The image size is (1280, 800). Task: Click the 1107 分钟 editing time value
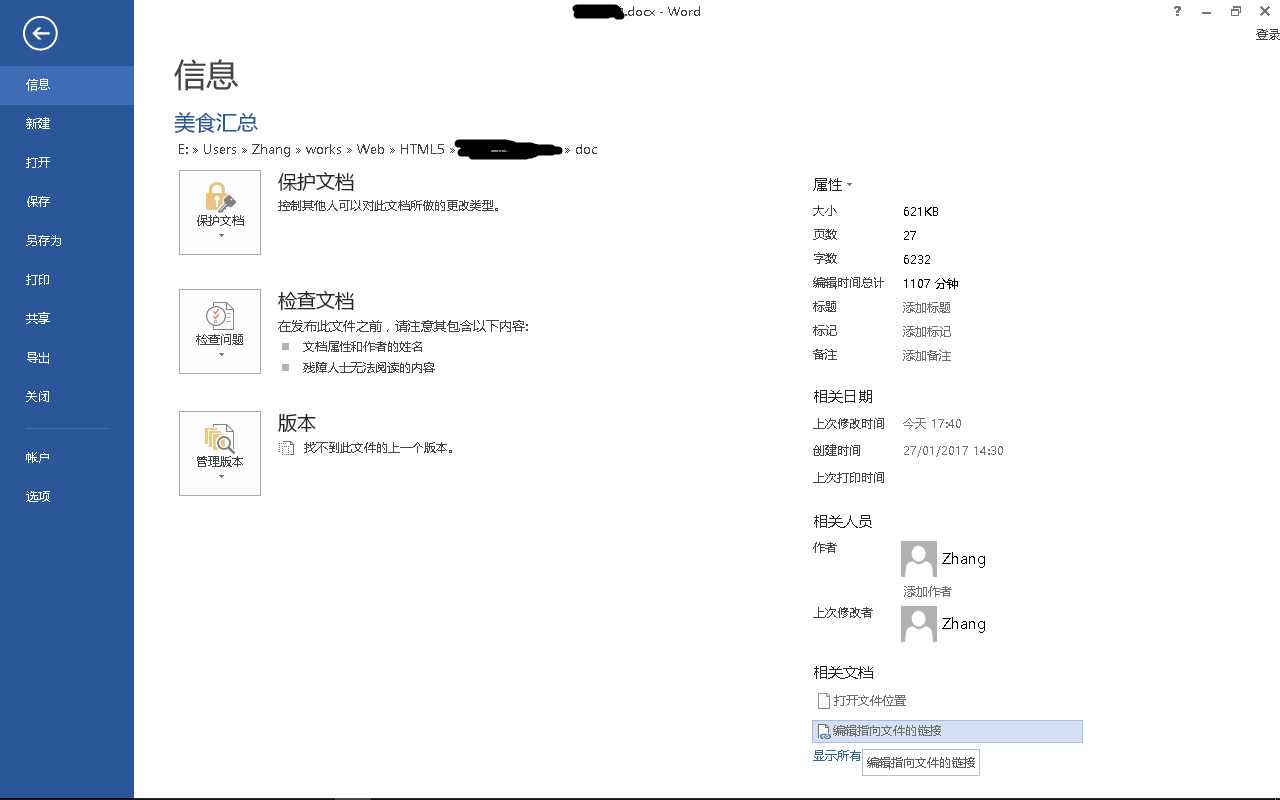(x=931, y=284)
